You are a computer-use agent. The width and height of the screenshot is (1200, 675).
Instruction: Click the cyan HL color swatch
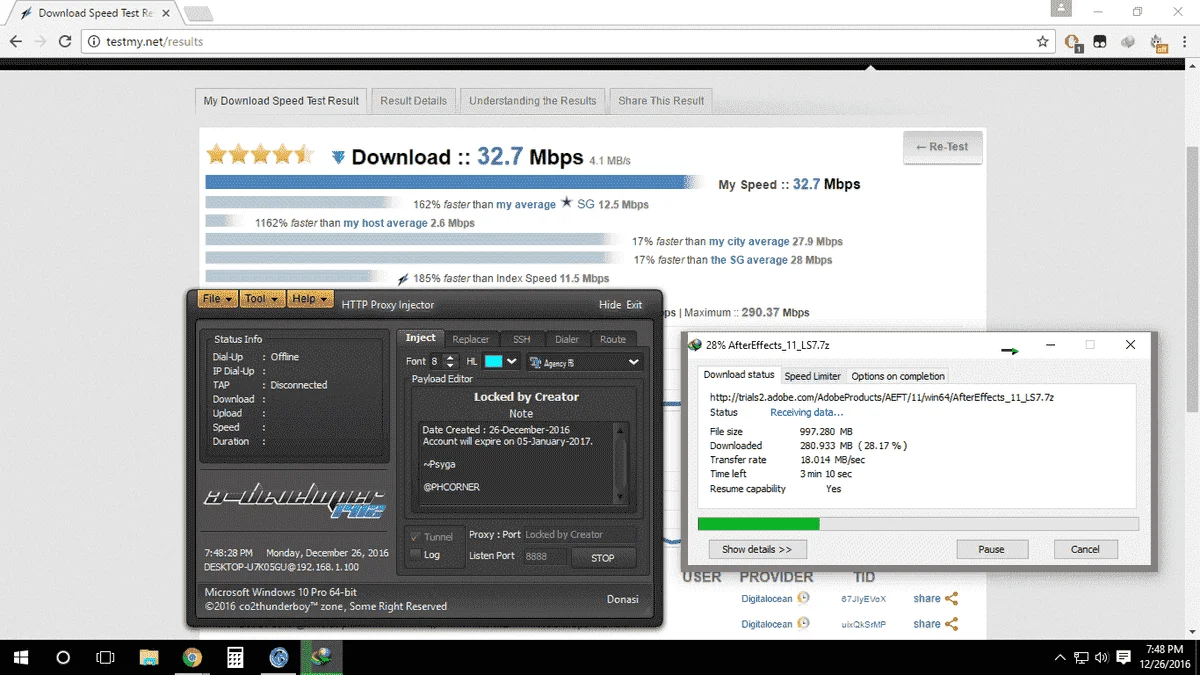pyautogui.click(x=494, y=361)
